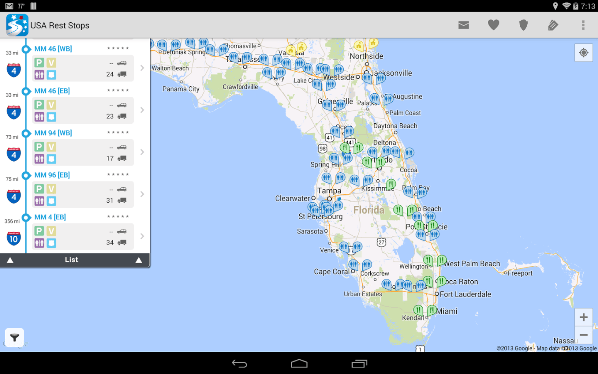Zoom in the map with plus button
Image resolution: width=598 pixels, height=374 pixels.
pos(584,317)
